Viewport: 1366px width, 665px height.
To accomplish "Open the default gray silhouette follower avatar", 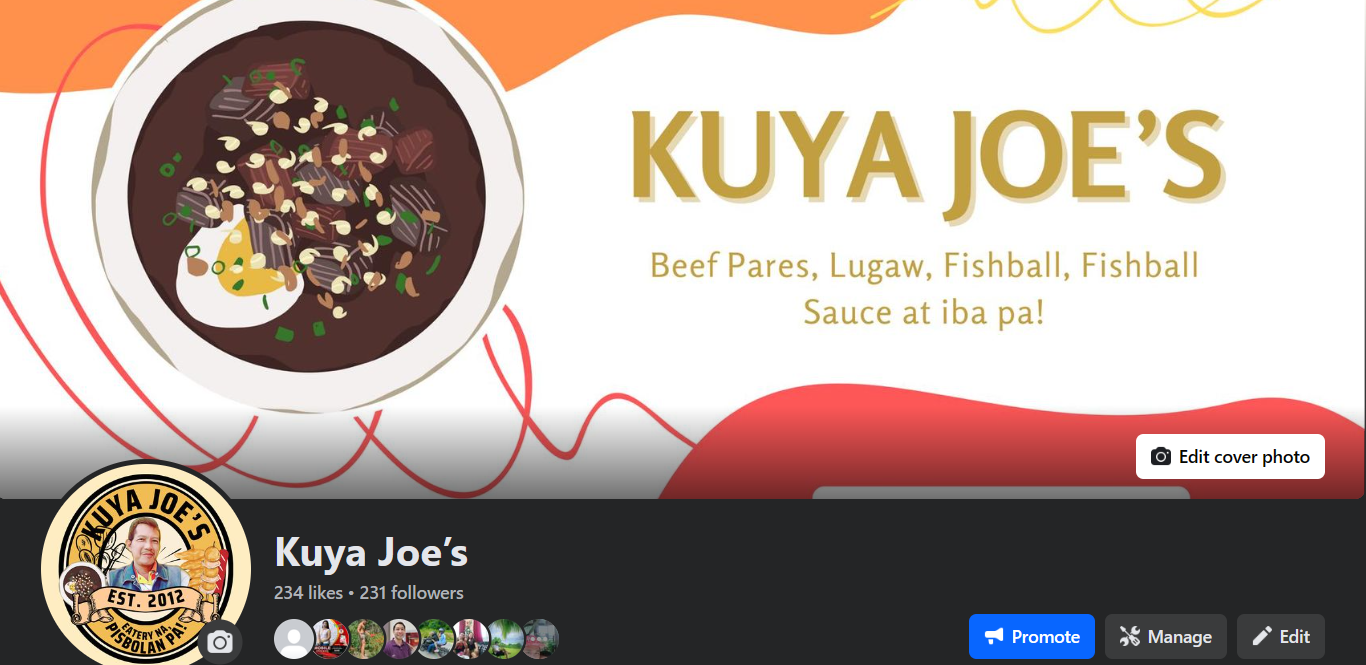I will click(293, 638).
